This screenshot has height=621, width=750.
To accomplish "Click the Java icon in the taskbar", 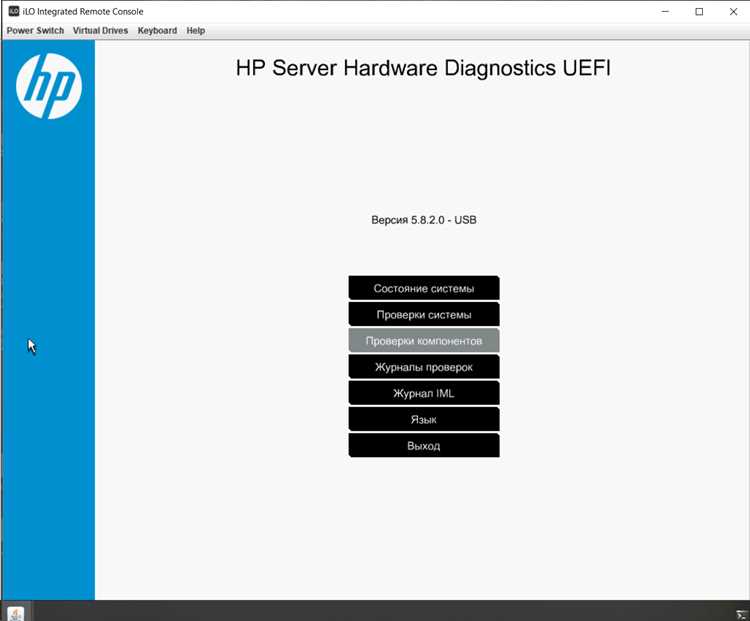I will click(x=16, y=613).
